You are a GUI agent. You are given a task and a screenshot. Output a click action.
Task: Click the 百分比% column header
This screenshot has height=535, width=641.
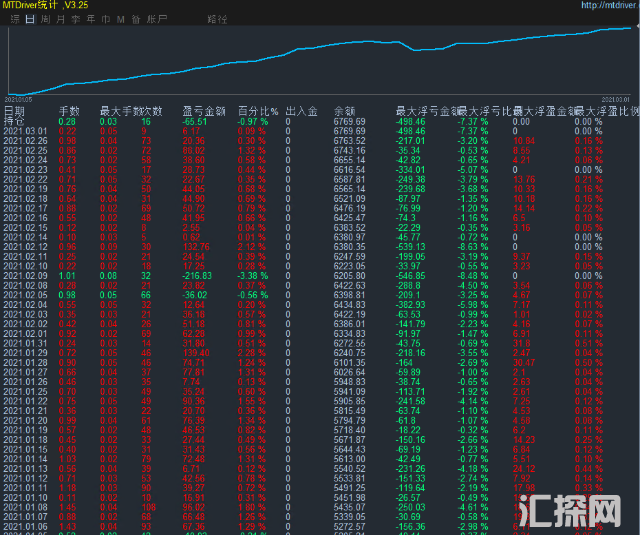[257, 111]
